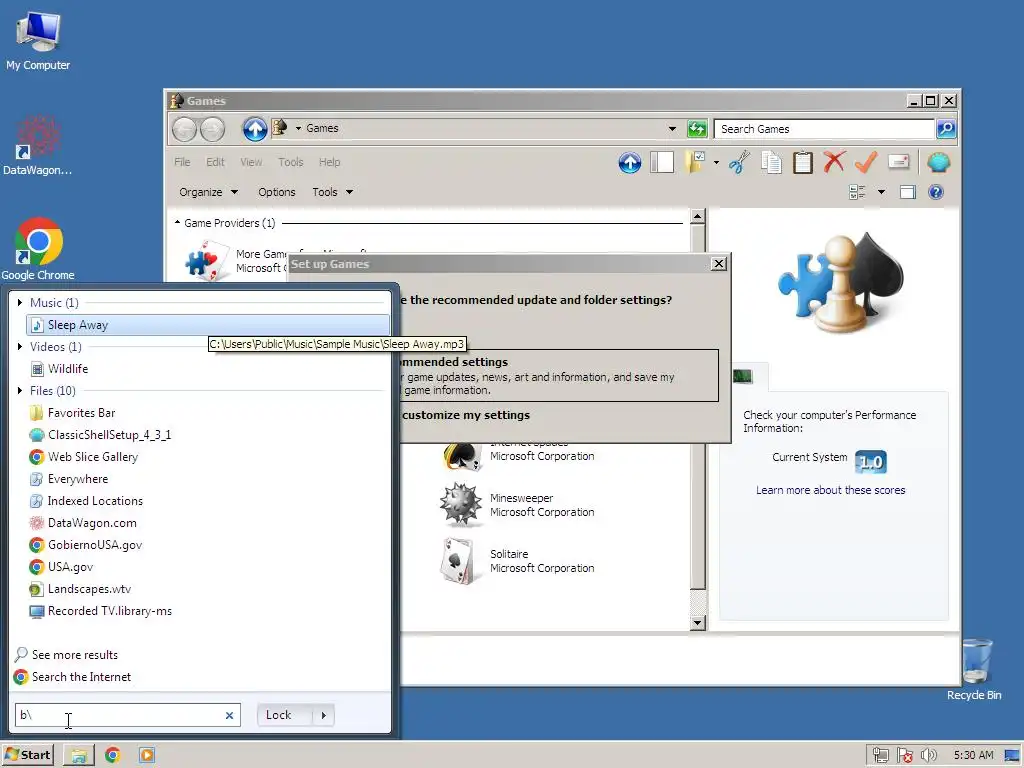Launch Chrome from the taskbar
The height and width of the screenshot is (768, 1024).
(x=112, y=755)
